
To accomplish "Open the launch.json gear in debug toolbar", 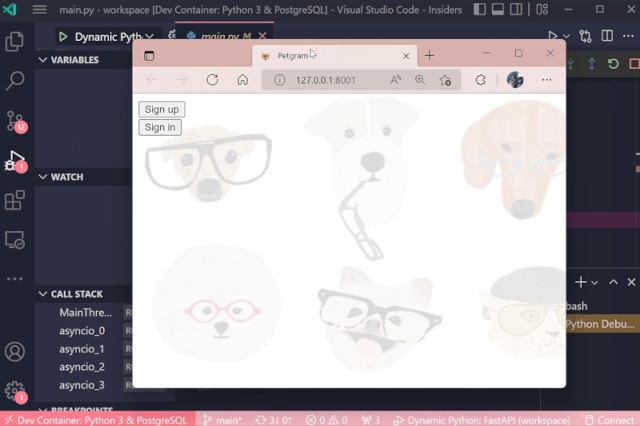I will 172,36.
